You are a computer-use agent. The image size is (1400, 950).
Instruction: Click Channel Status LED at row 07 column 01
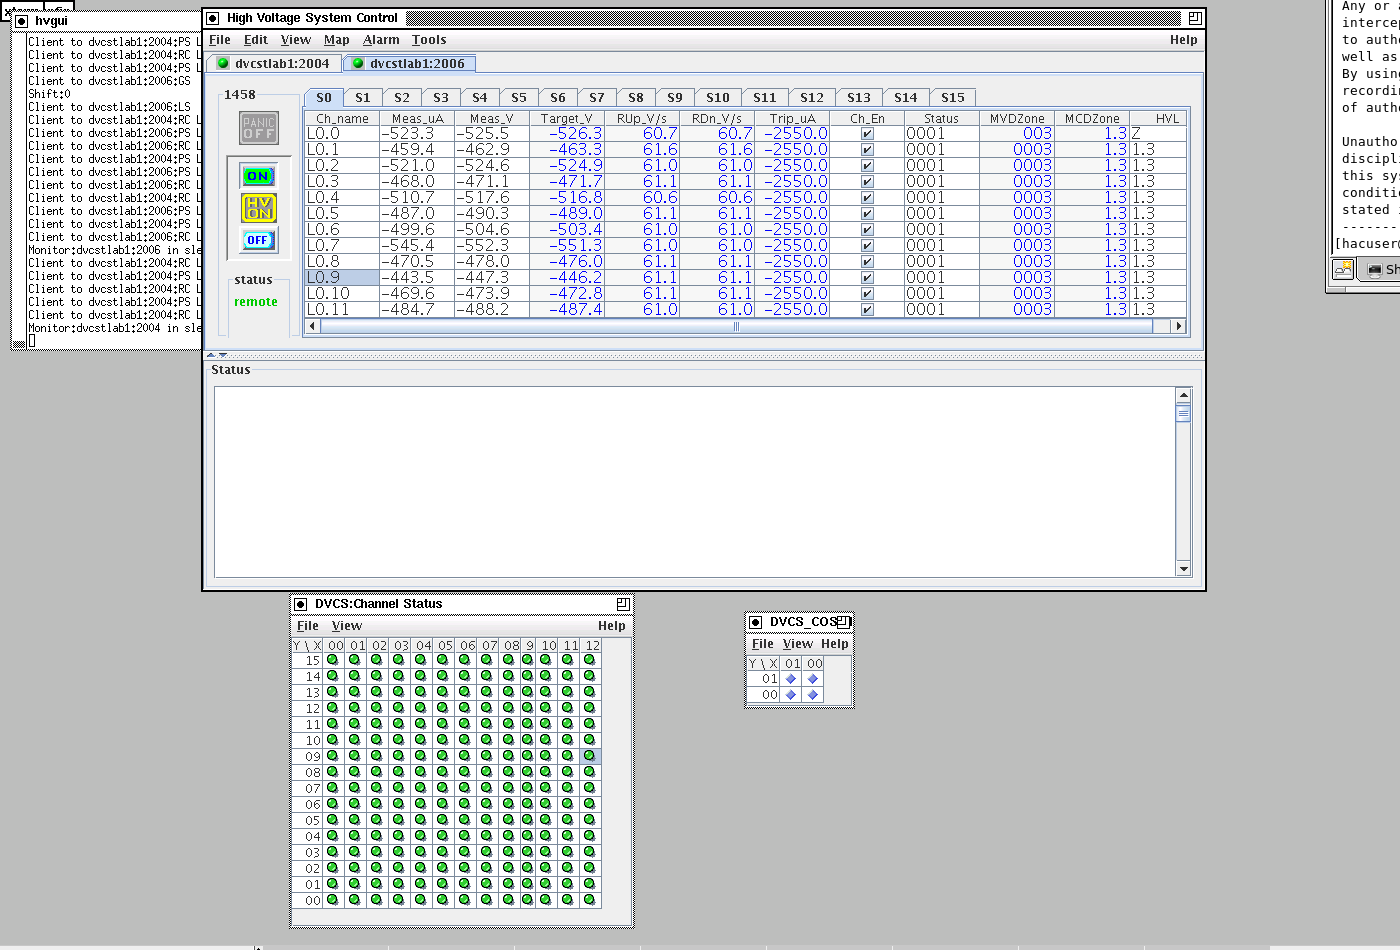click(x=355, y=788)
